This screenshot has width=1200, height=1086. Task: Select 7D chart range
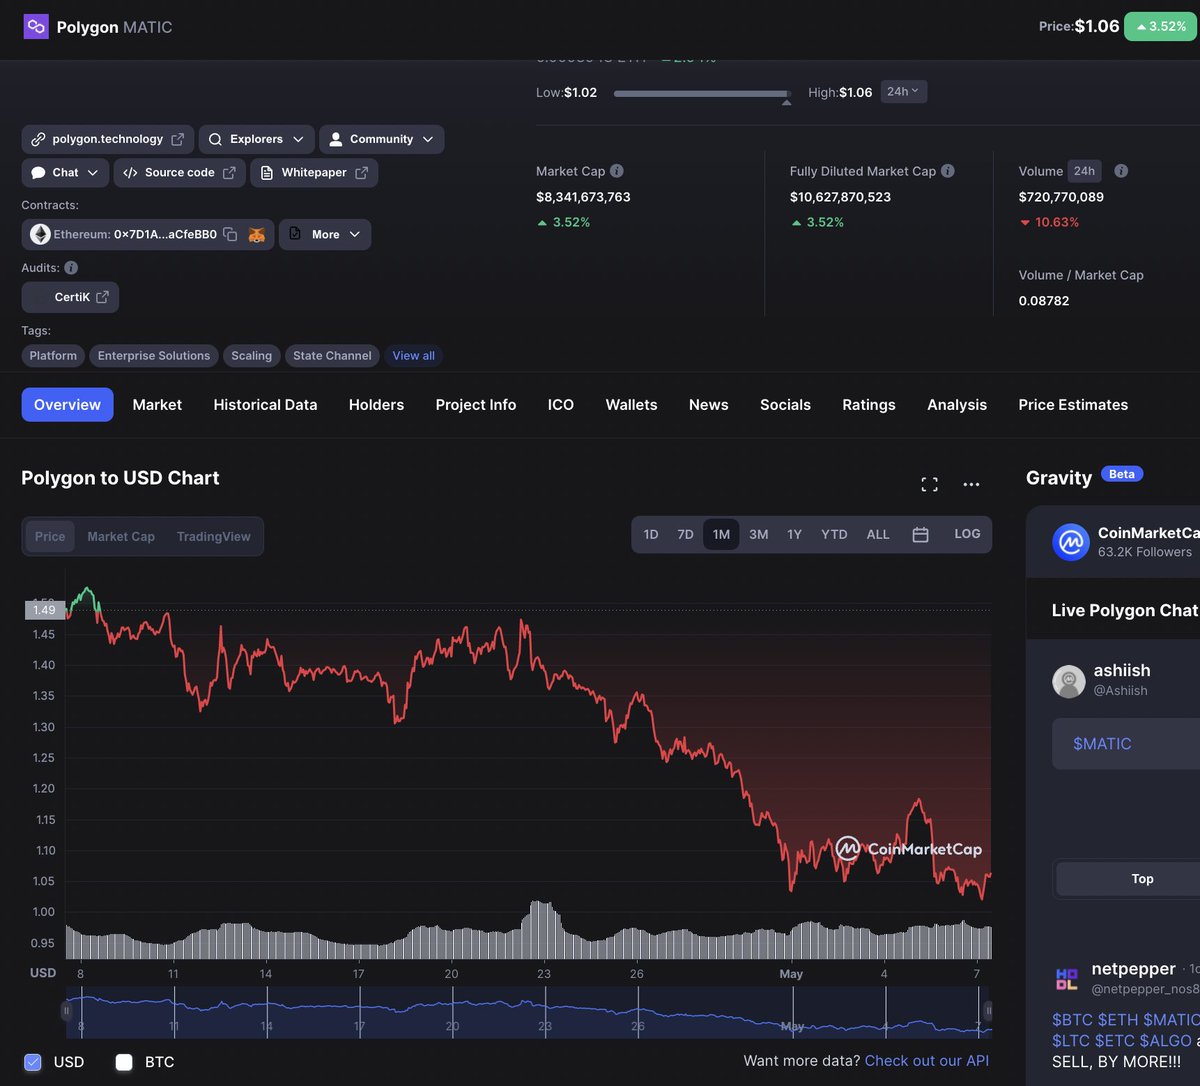[x=685, y=535]
